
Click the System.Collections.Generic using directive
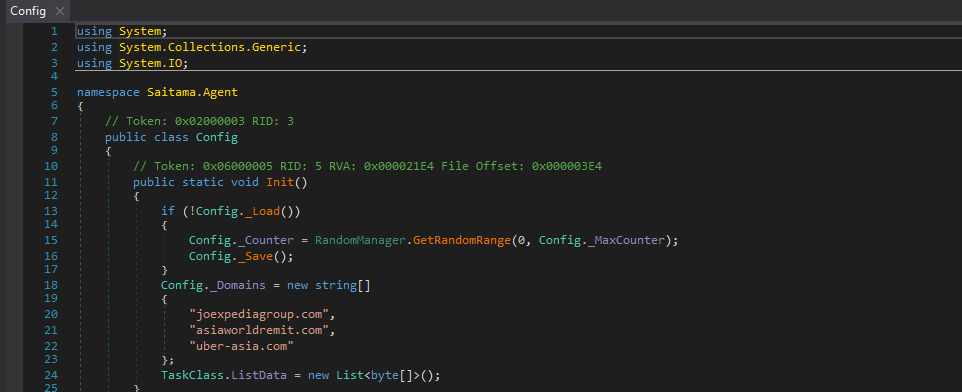pos(191,47)
